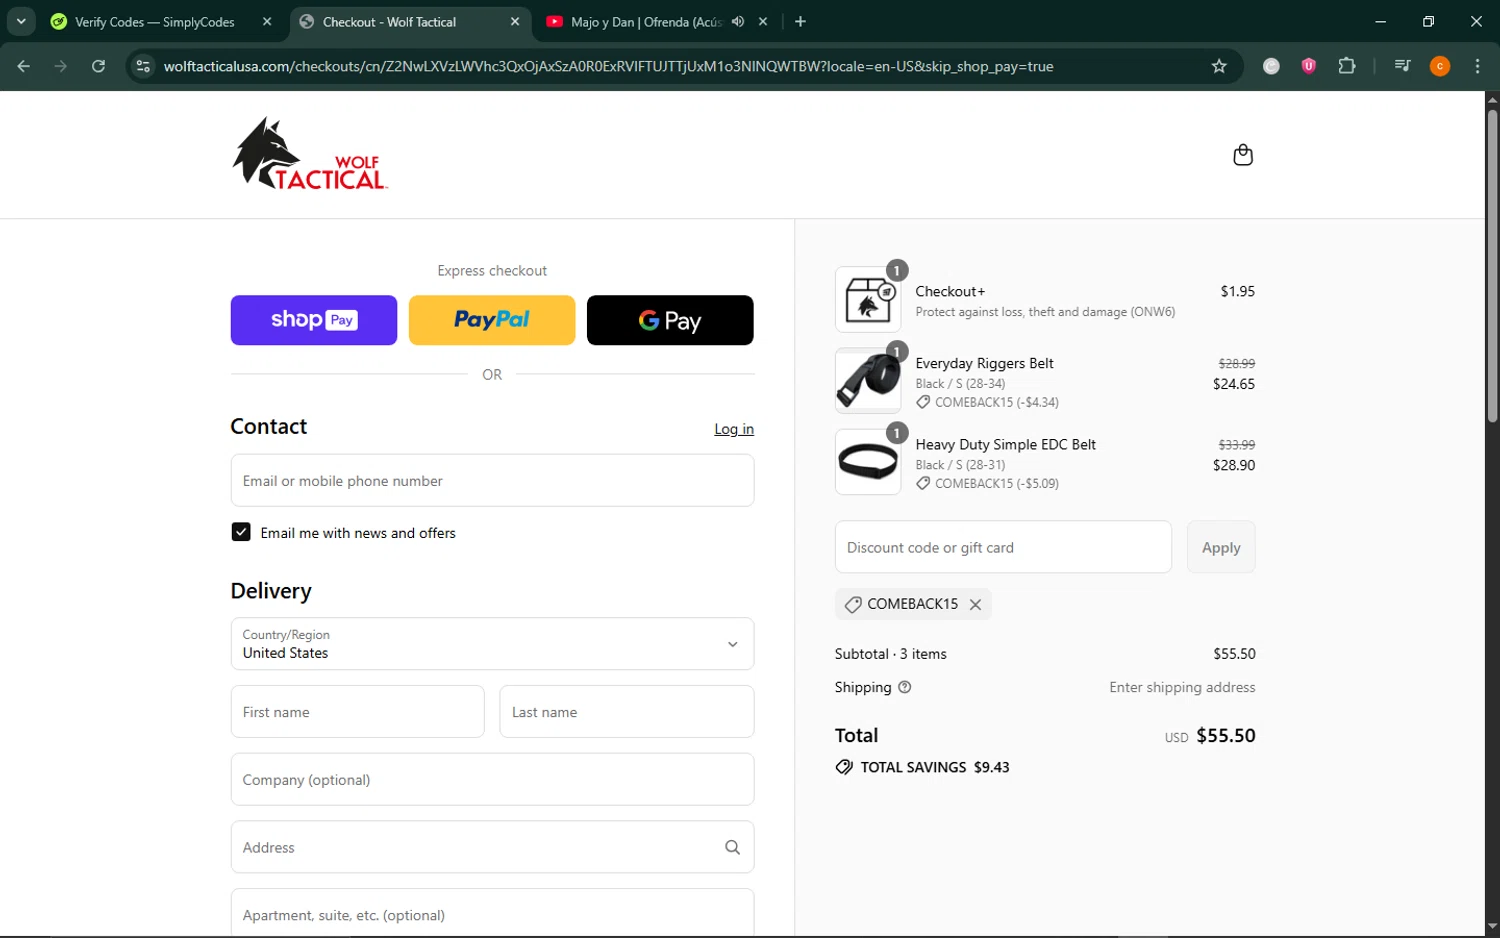Close the Verify Codes tab
Viewport: 1500px width, 938px height.
(267, 21)
